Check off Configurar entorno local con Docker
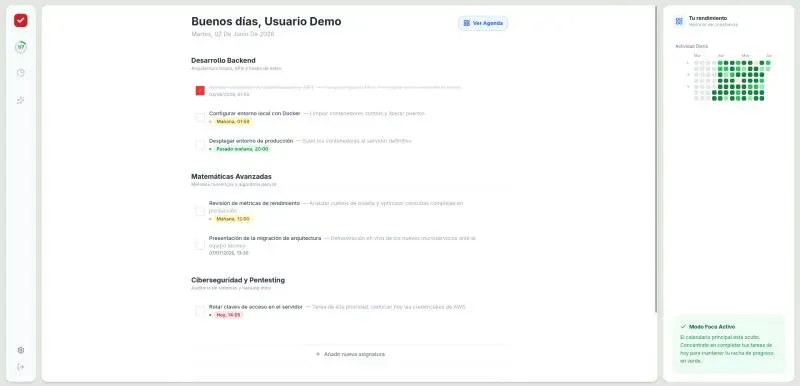800x386 pixels. [x=200, y=117]
